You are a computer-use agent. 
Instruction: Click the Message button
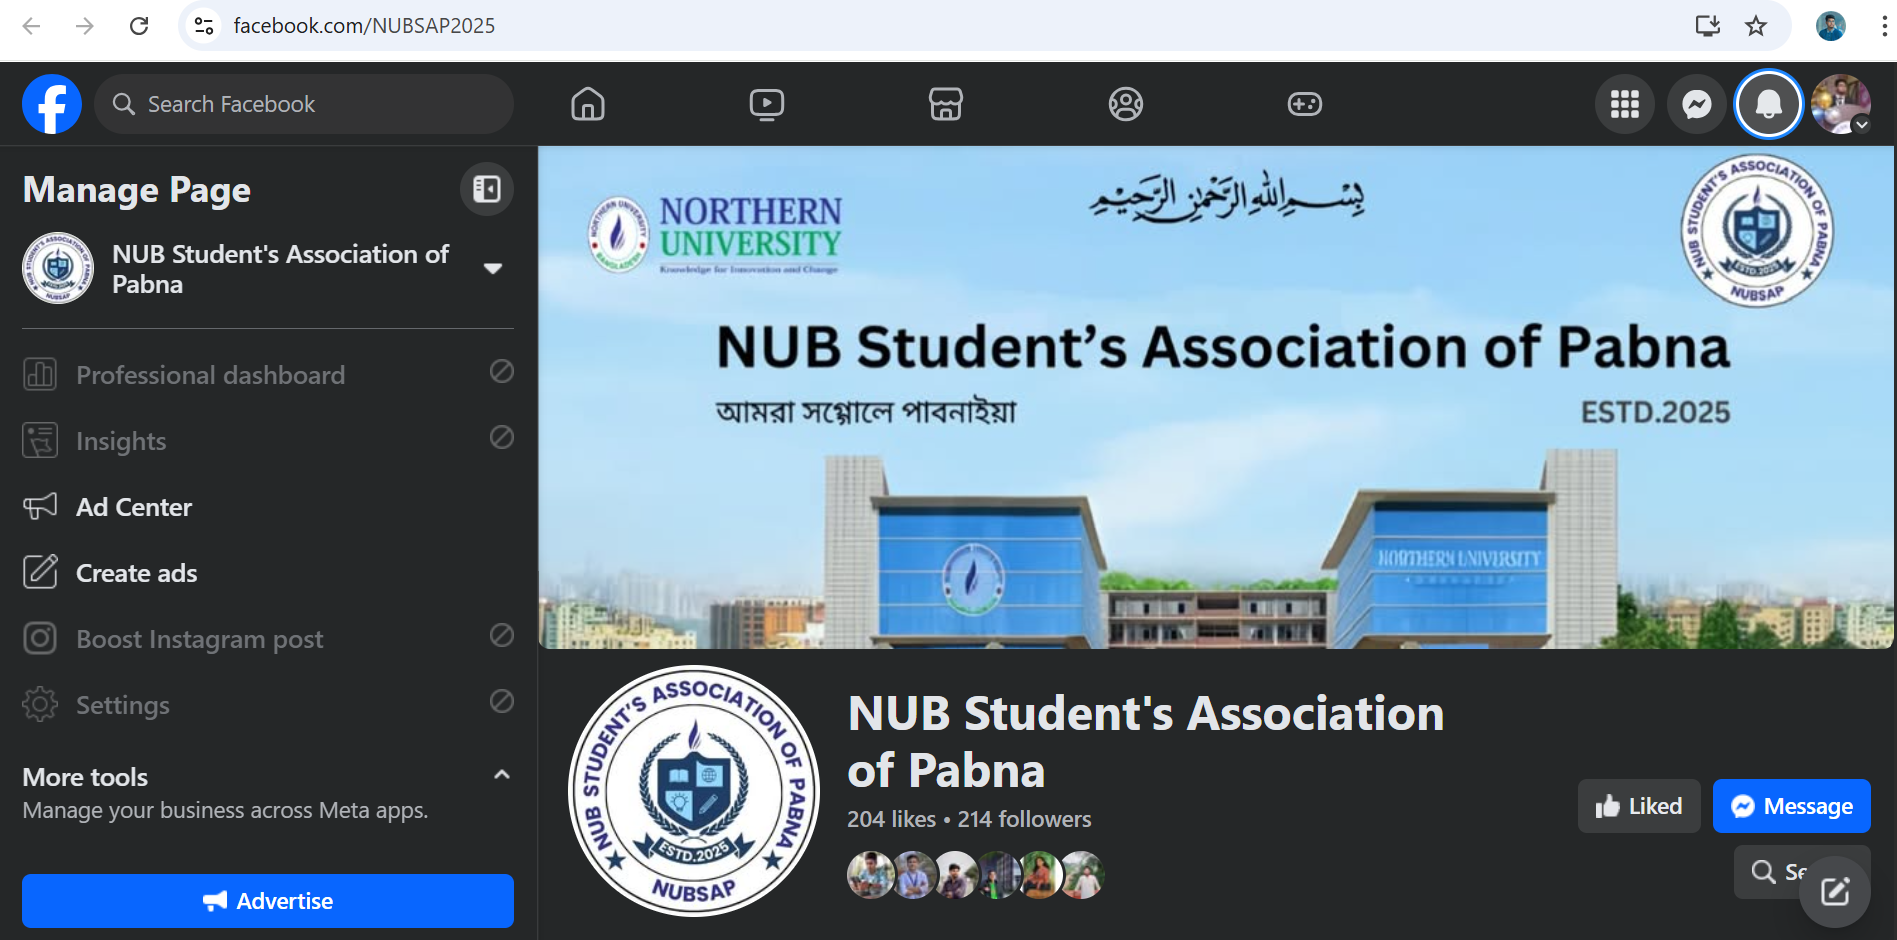pyautogui.click(x=1792, y=806)
